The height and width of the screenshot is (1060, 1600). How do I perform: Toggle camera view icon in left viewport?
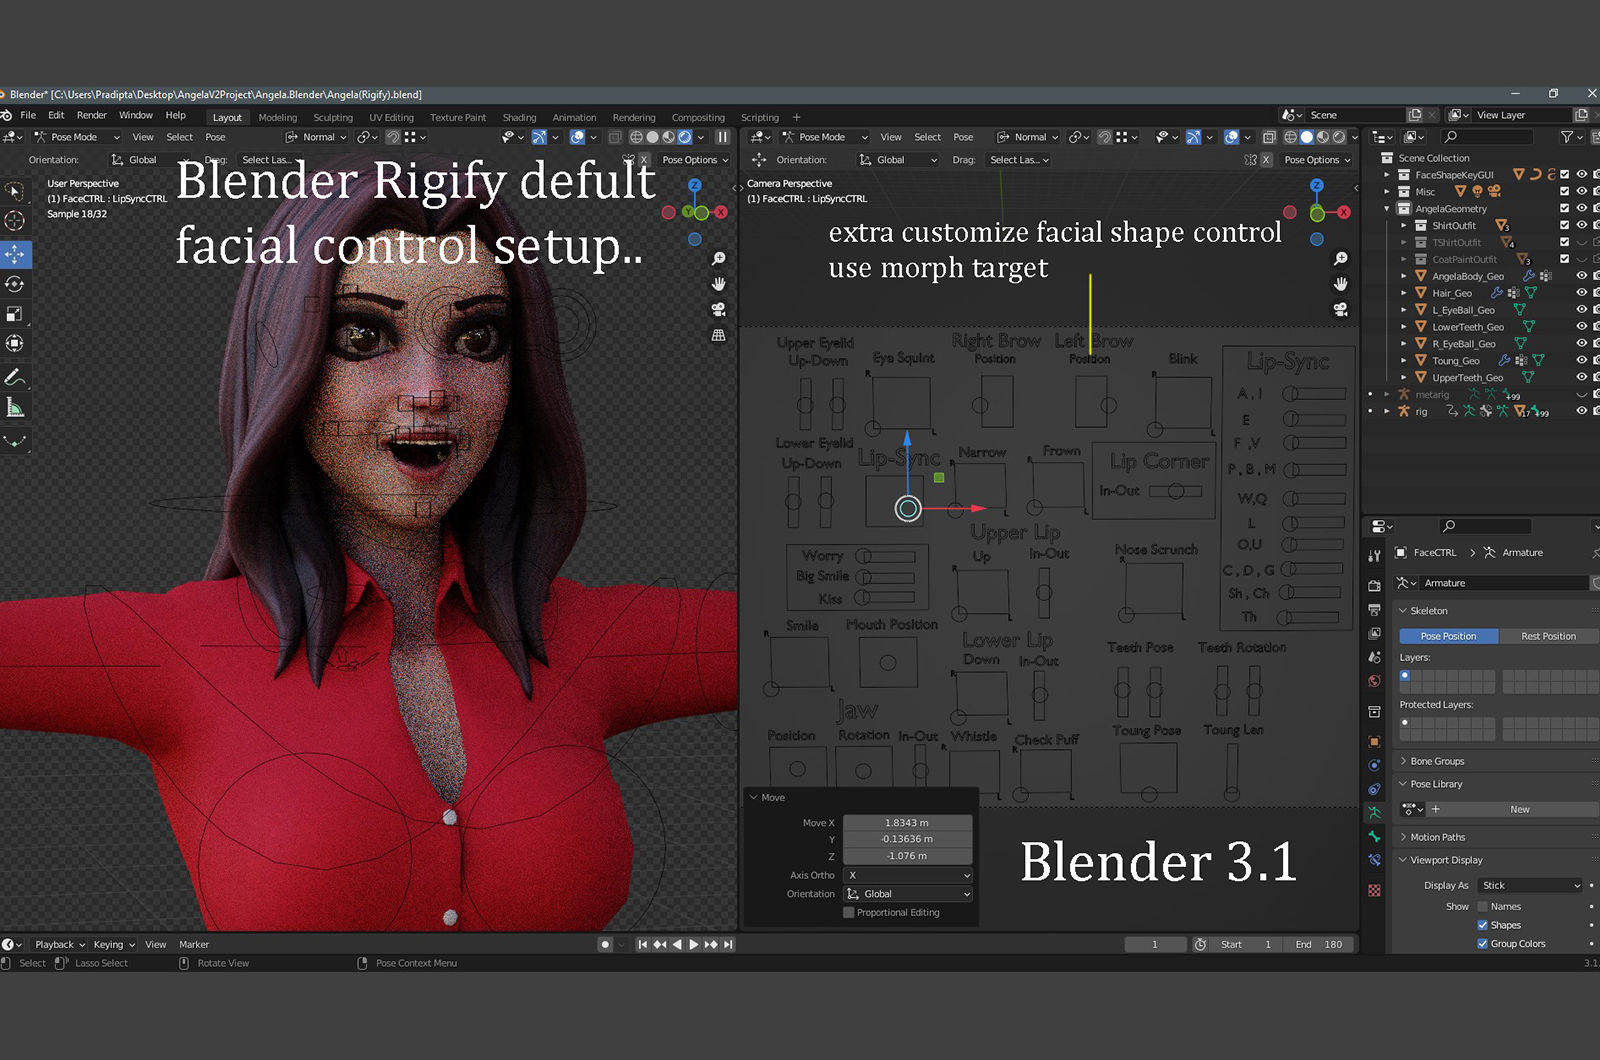click(x=718, y=309)
